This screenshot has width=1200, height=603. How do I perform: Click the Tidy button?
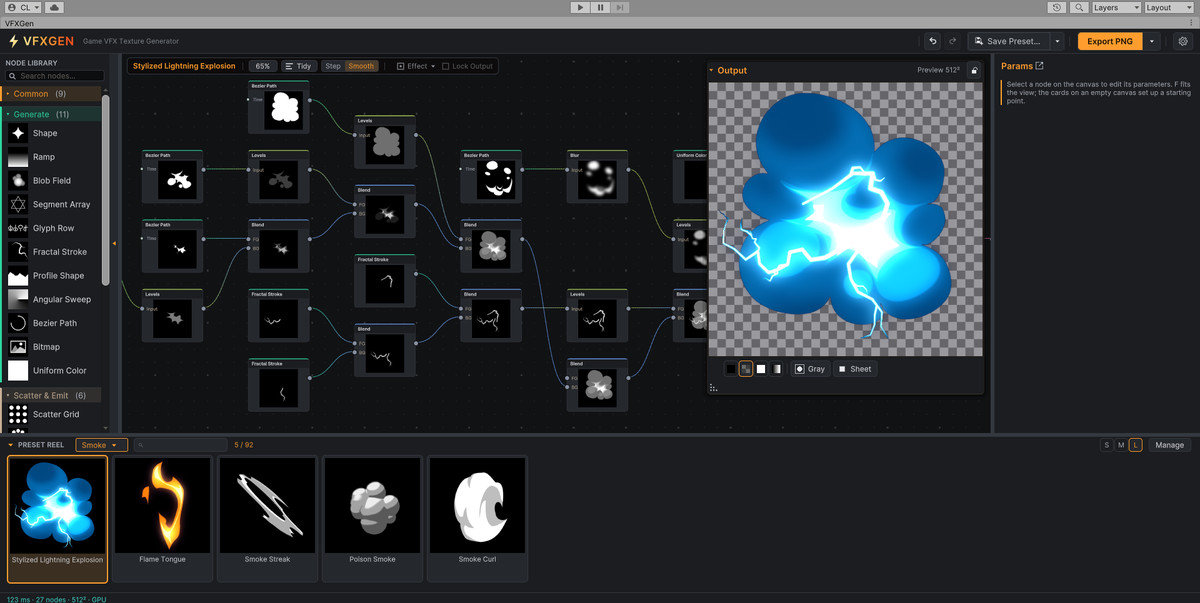coord(298,66)
